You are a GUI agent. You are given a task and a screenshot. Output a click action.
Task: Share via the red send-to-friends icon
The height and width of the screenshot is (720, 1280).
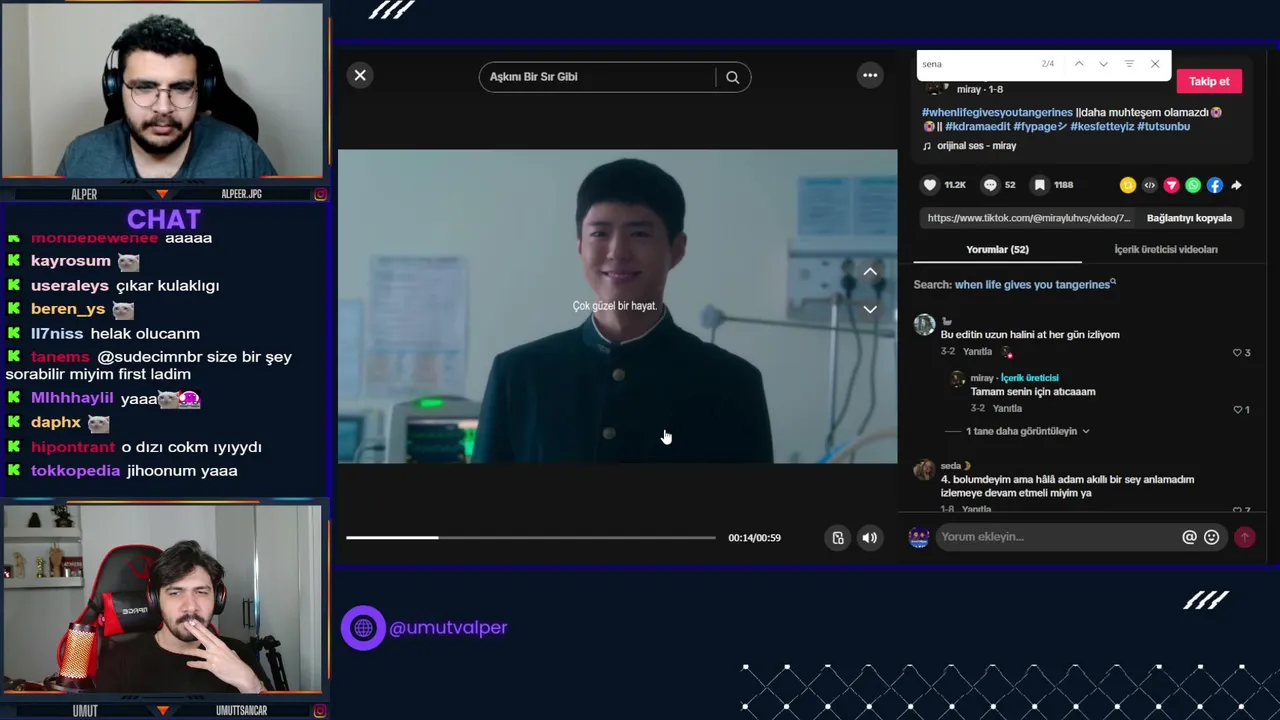pyautogui.click(x=1171, y=185)
